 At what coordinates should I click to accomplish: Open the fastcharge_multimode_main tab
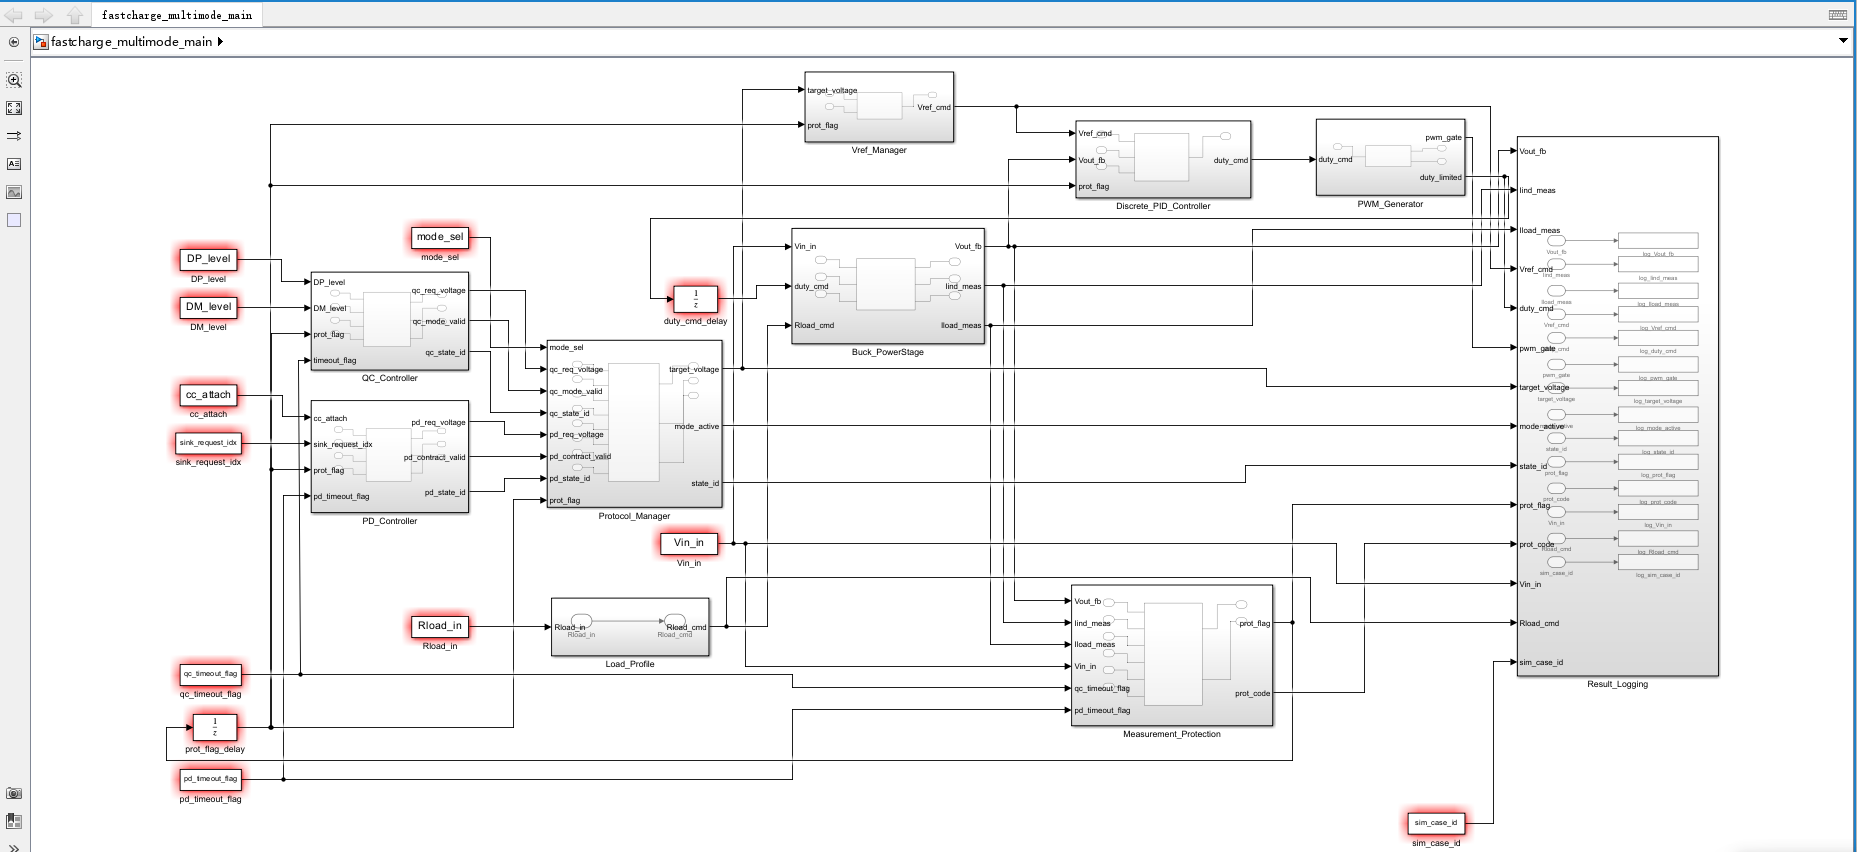177,15
